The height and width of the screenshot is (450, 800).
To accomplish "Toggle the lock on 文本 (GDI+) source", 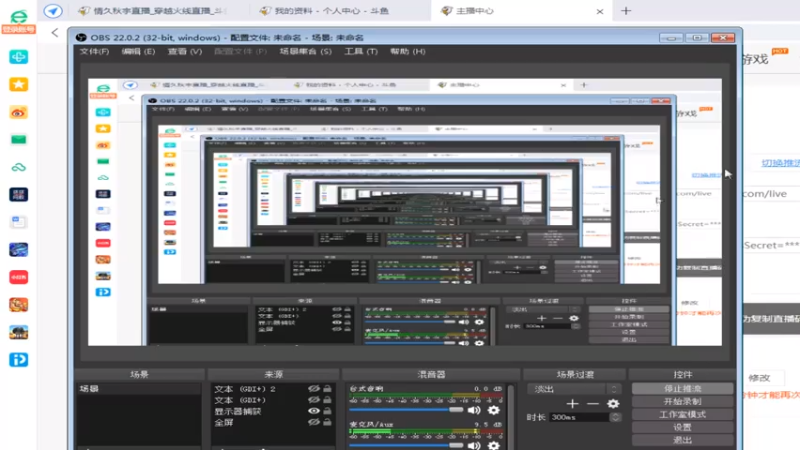I will pos(327,400).
